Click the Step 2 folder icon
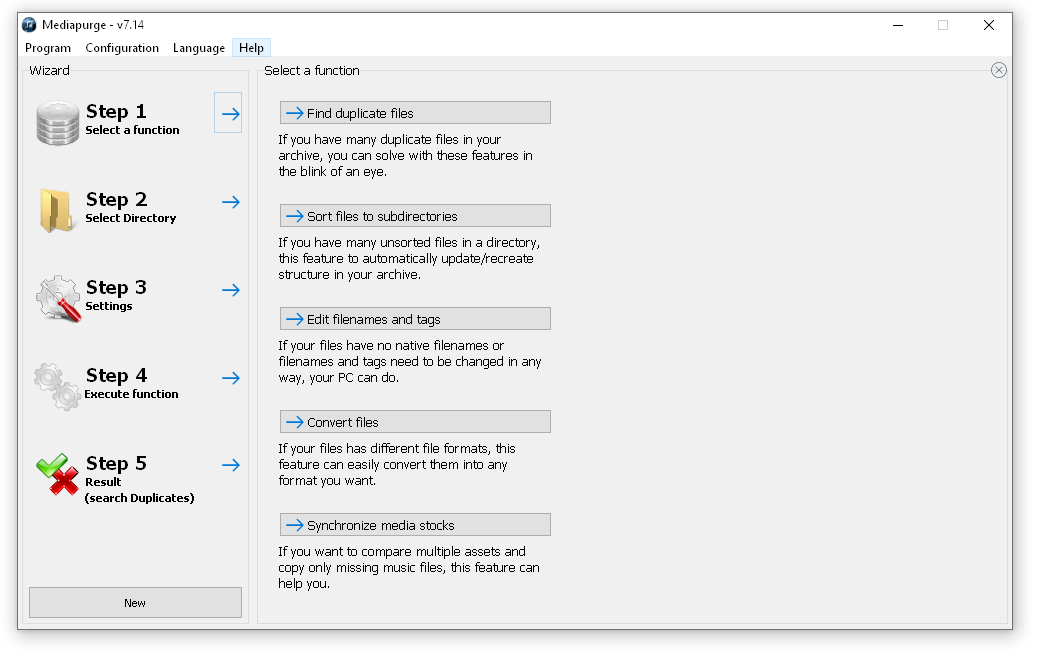 coord(57,210)
